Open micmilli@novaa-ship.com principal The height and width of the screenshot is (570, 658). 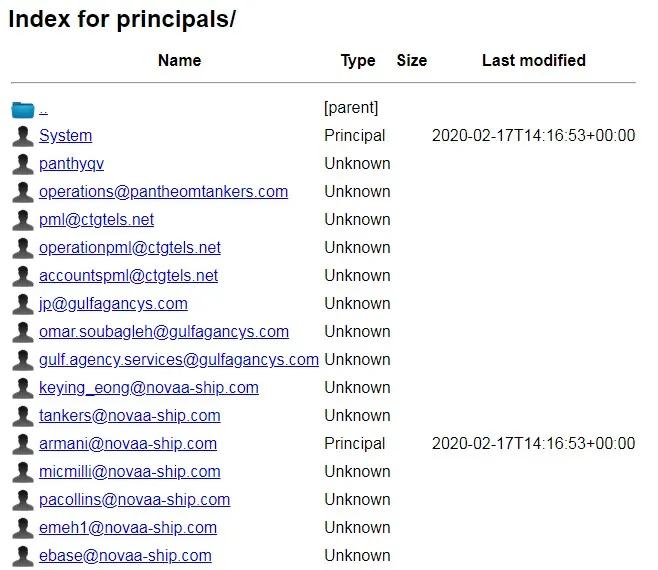[x=130, y=472]
